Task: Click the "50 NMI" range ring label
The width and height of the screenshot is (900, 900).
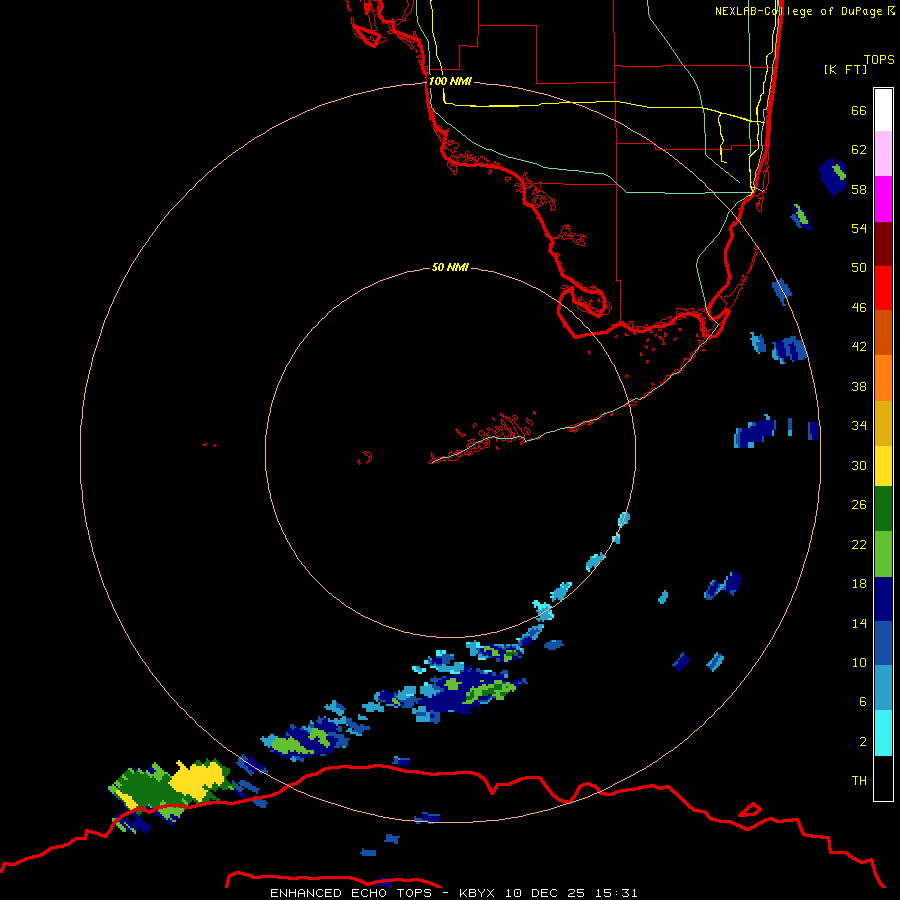Action: pos(450,267)
